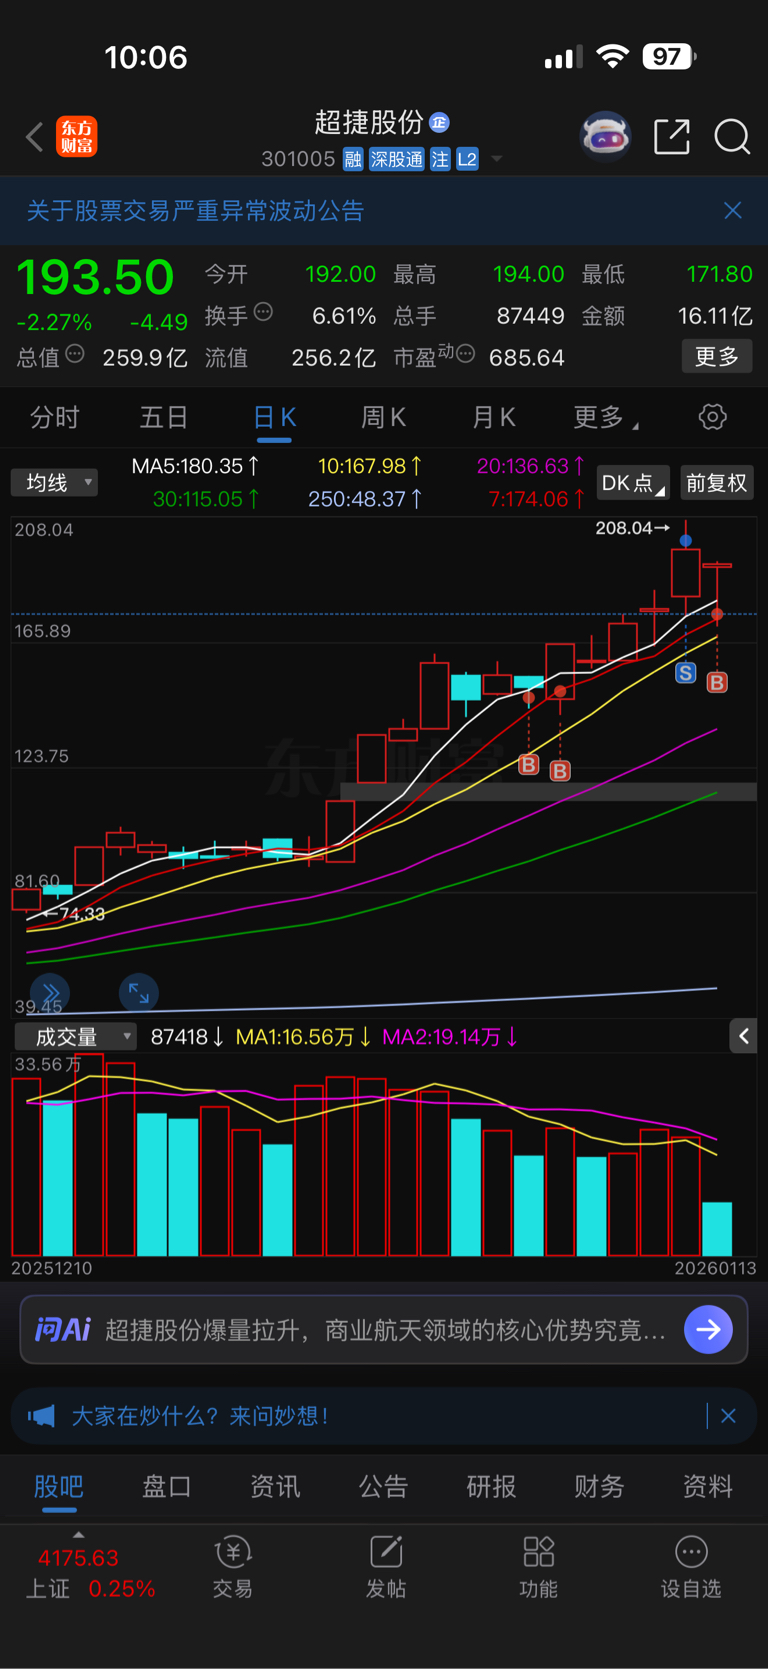The height and width of the screenshot is (1669, 768).
Task: Tap the 深股通 tag
Action: point(397,159)
